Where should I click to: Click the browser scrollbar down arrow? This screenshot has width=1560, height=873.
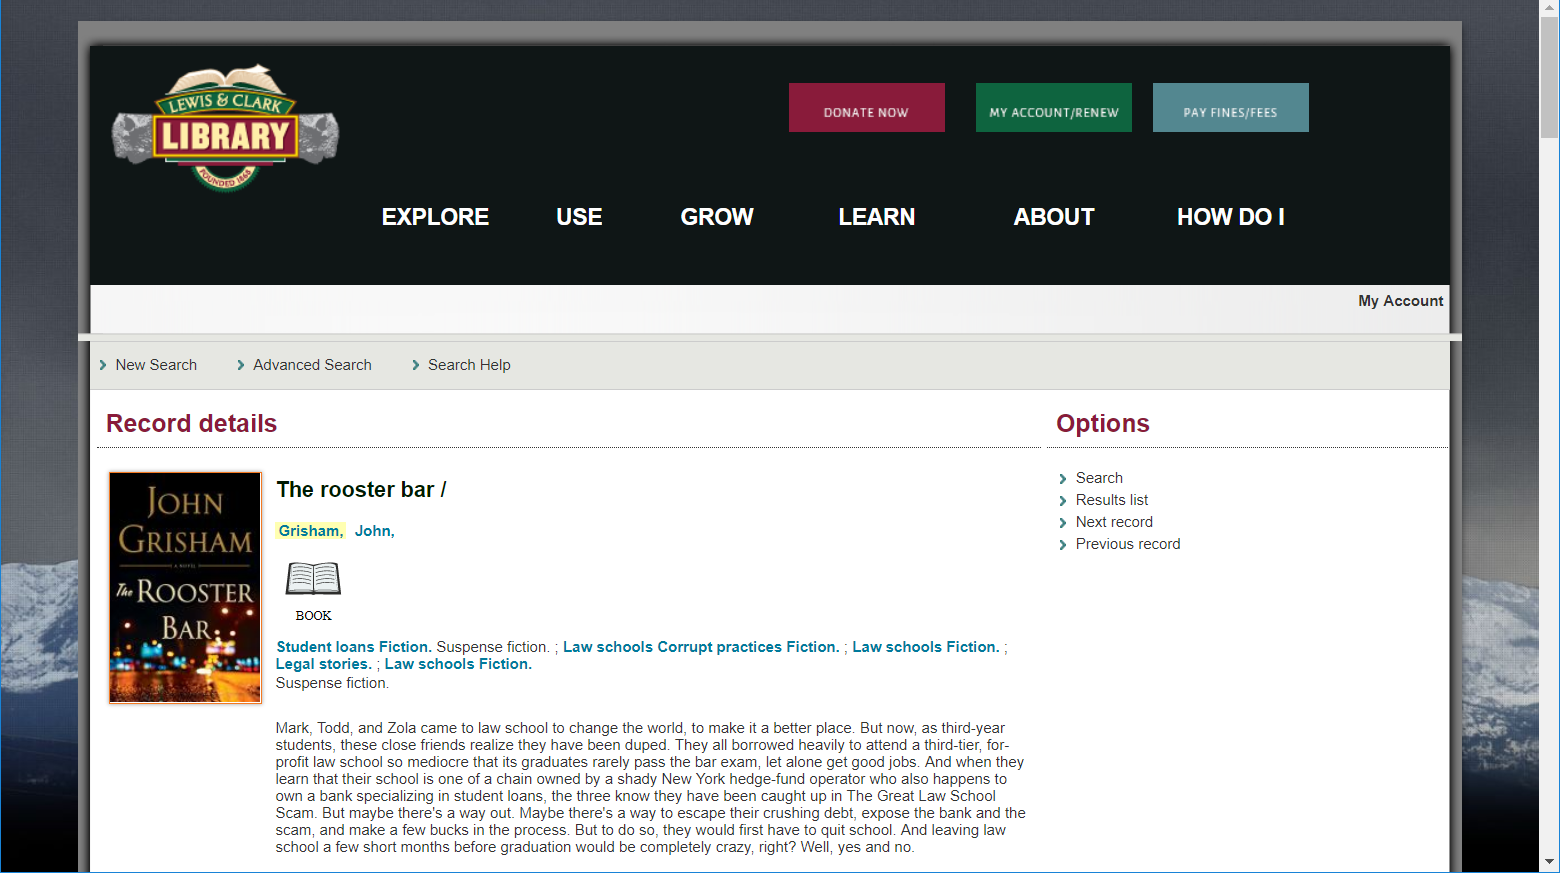(x=1549, y=862)
